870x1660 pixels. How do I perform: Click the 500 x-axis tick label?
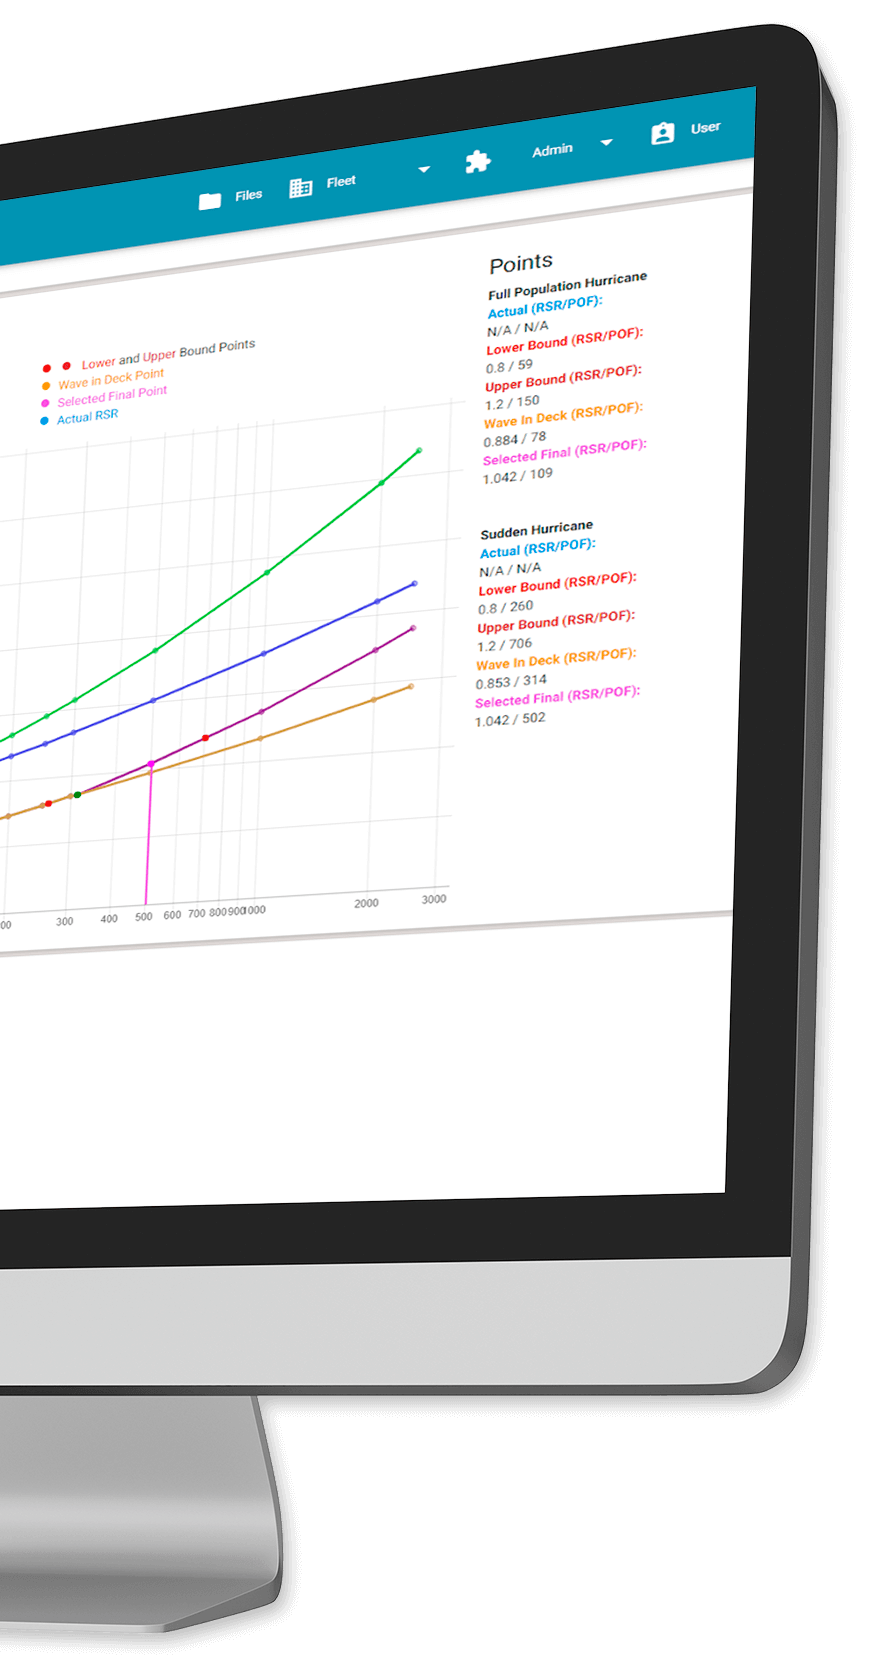[144, 916]
